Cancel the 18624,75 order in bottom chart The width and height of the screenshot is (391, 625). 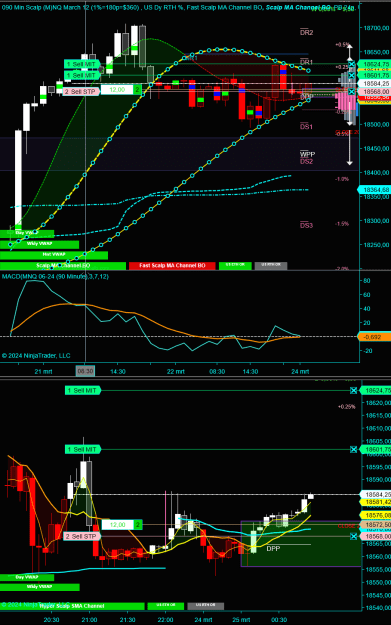click(x=354, y=391)
